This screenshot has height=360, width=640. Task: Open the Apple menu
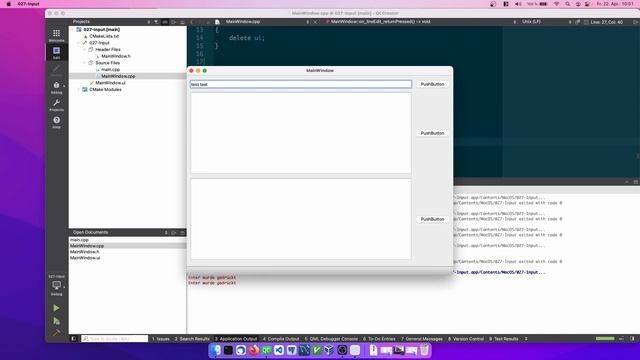(9, 4)
